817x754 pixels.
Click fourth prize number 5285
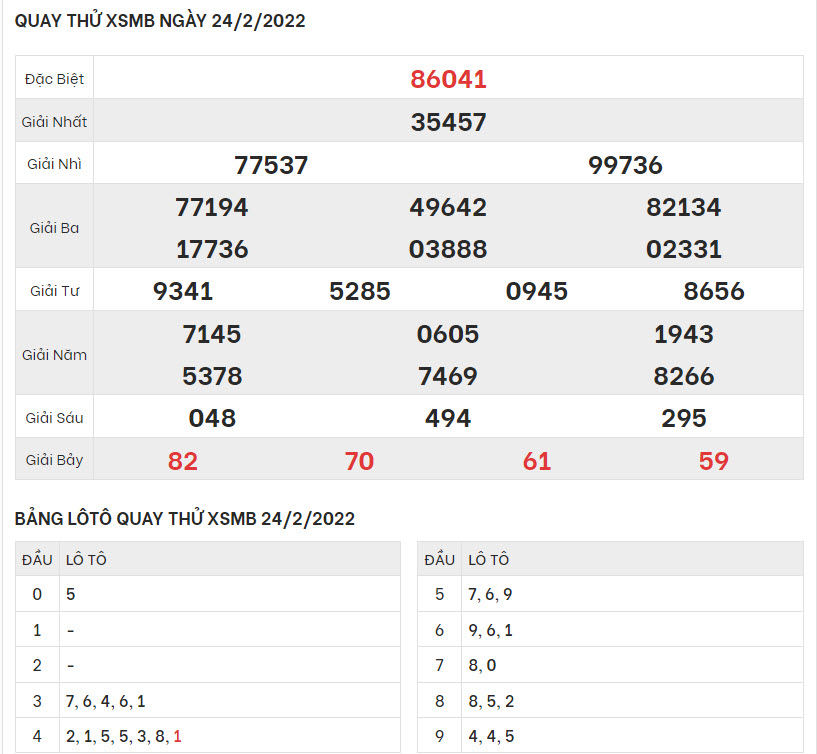(360, 291)
